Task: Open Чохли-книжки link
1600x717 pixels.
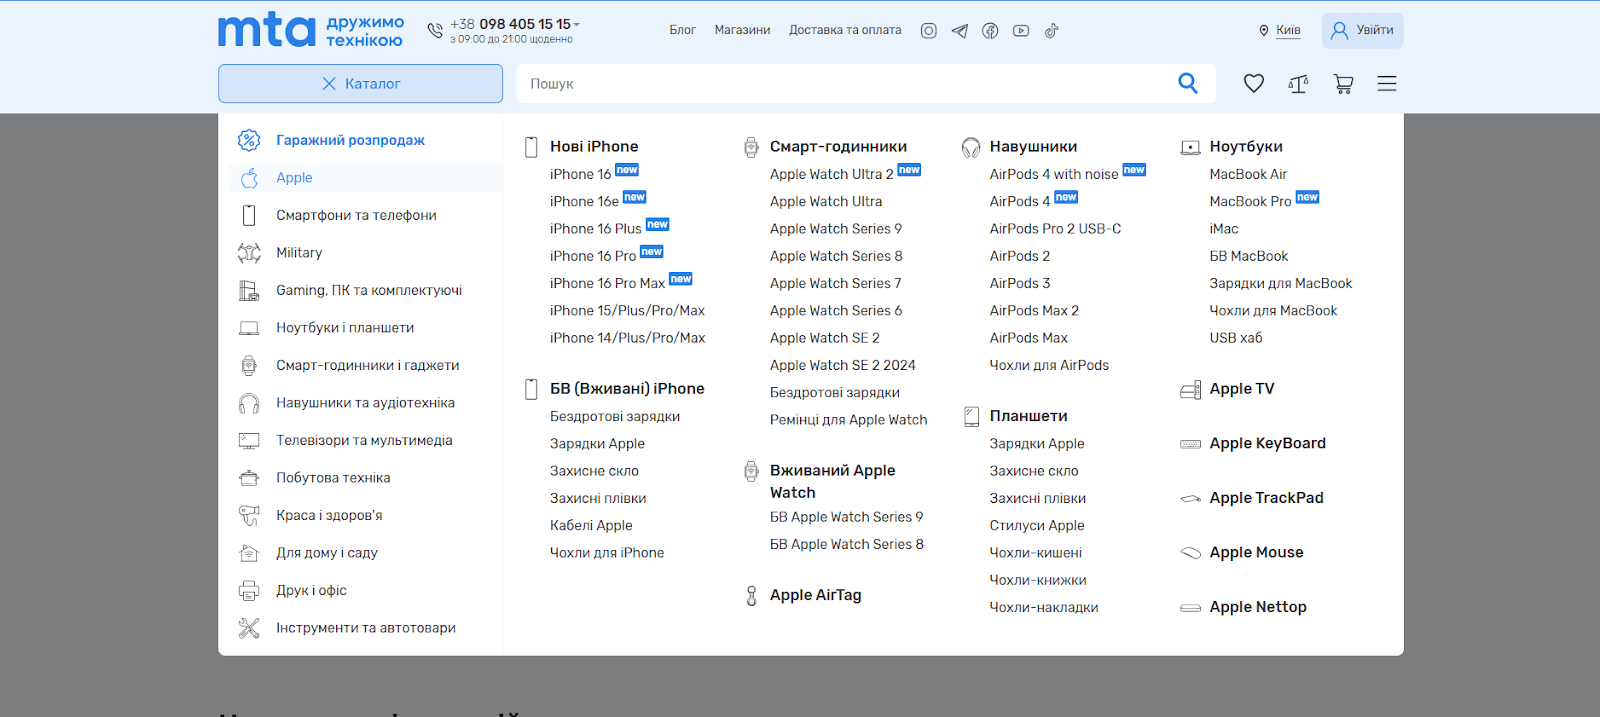Action: (x=1038, y=580)
